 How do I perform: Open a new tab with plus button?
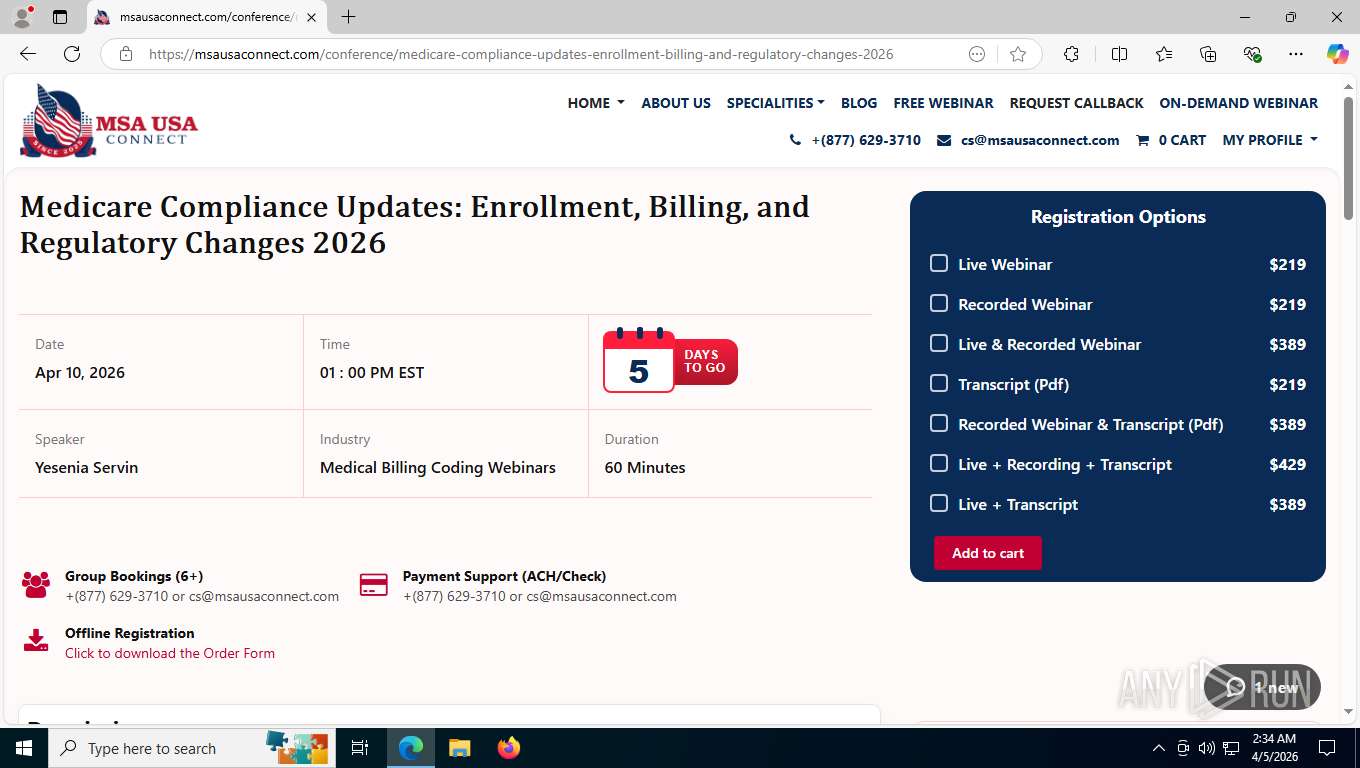point(348,17)
